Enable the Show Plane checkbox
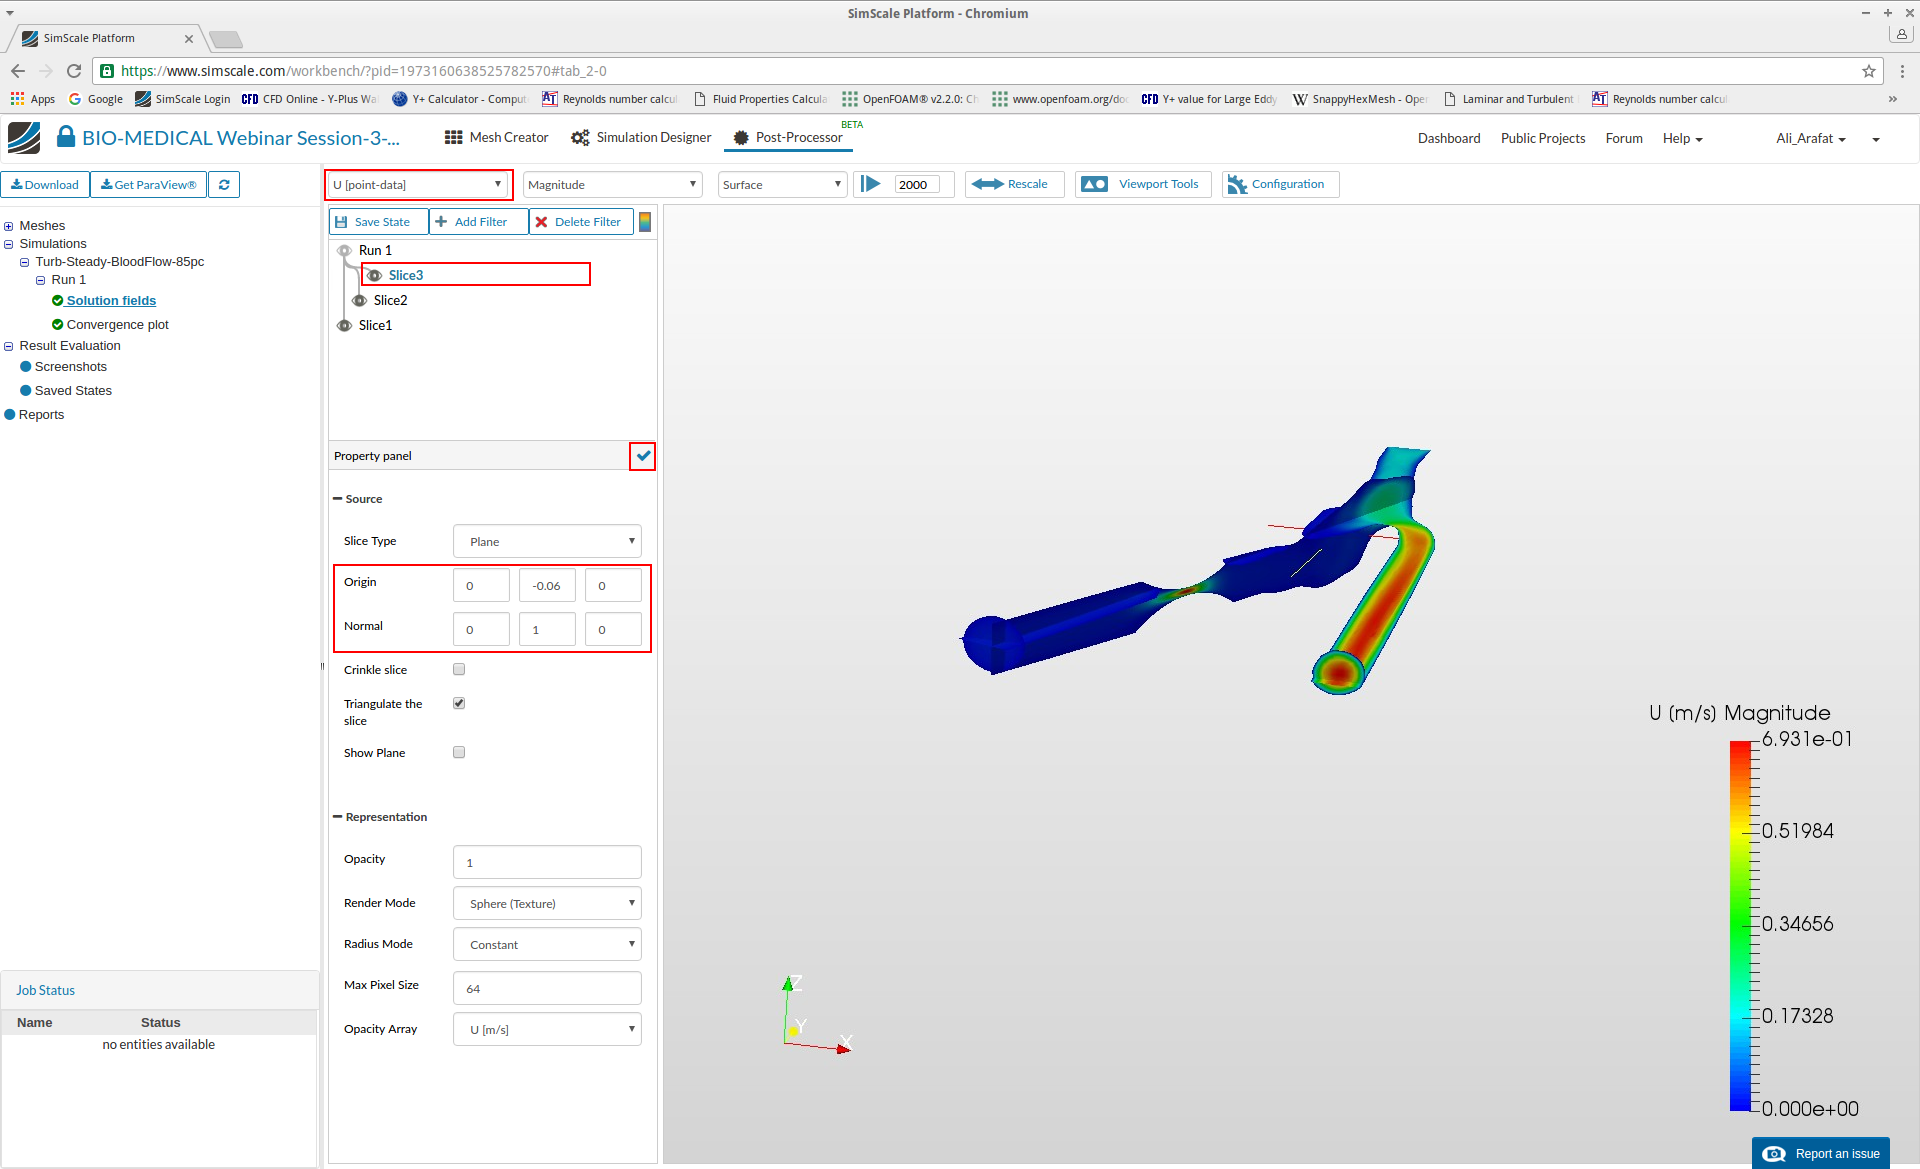This screenshot has height=1169, width=1920. [459, 752]
